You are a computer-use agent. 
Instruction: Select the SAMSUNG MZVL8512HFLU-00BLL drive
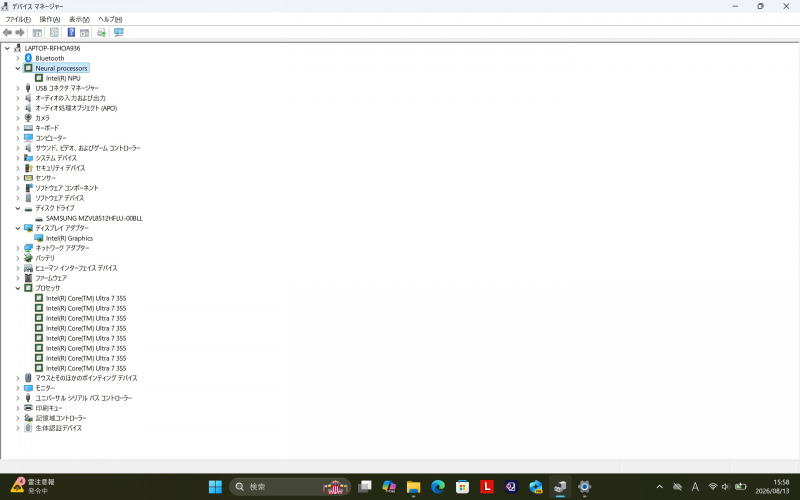pos(94,218)
